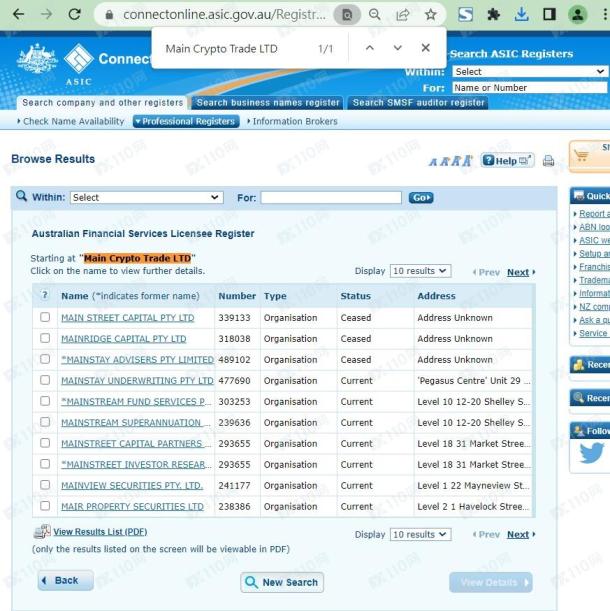Tick checkbox for MAINSTAY UNDERWRITING PTY LTD
This screenshot has width=610, height=611.
(x=45, y=380)
